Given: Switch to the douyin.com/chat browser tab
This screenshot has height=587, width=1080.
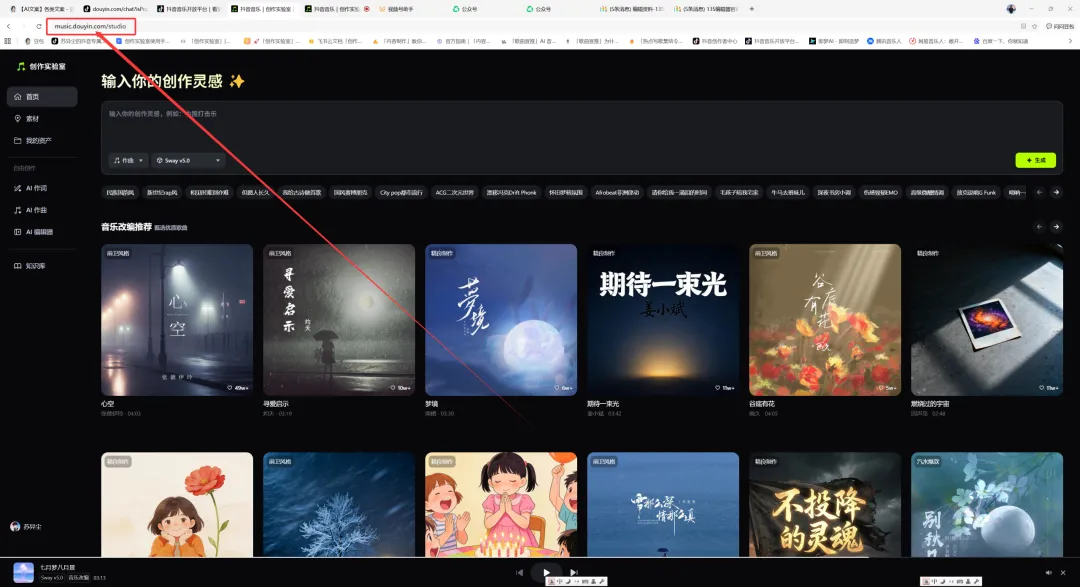Looking at the screenshot, I should (114, 9).
